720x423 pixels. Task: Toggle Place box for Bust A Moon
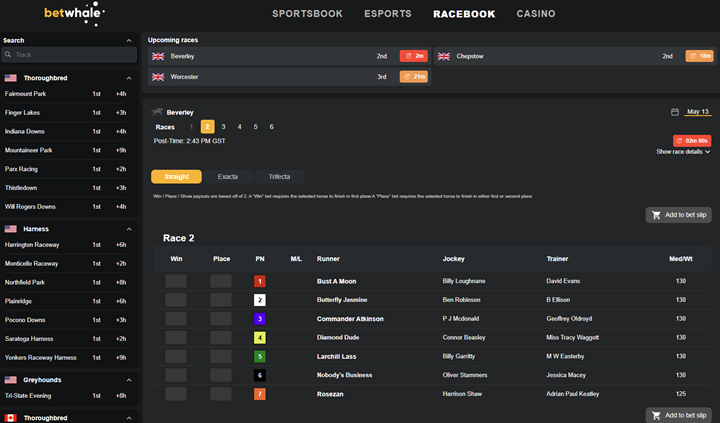(221, 281)
